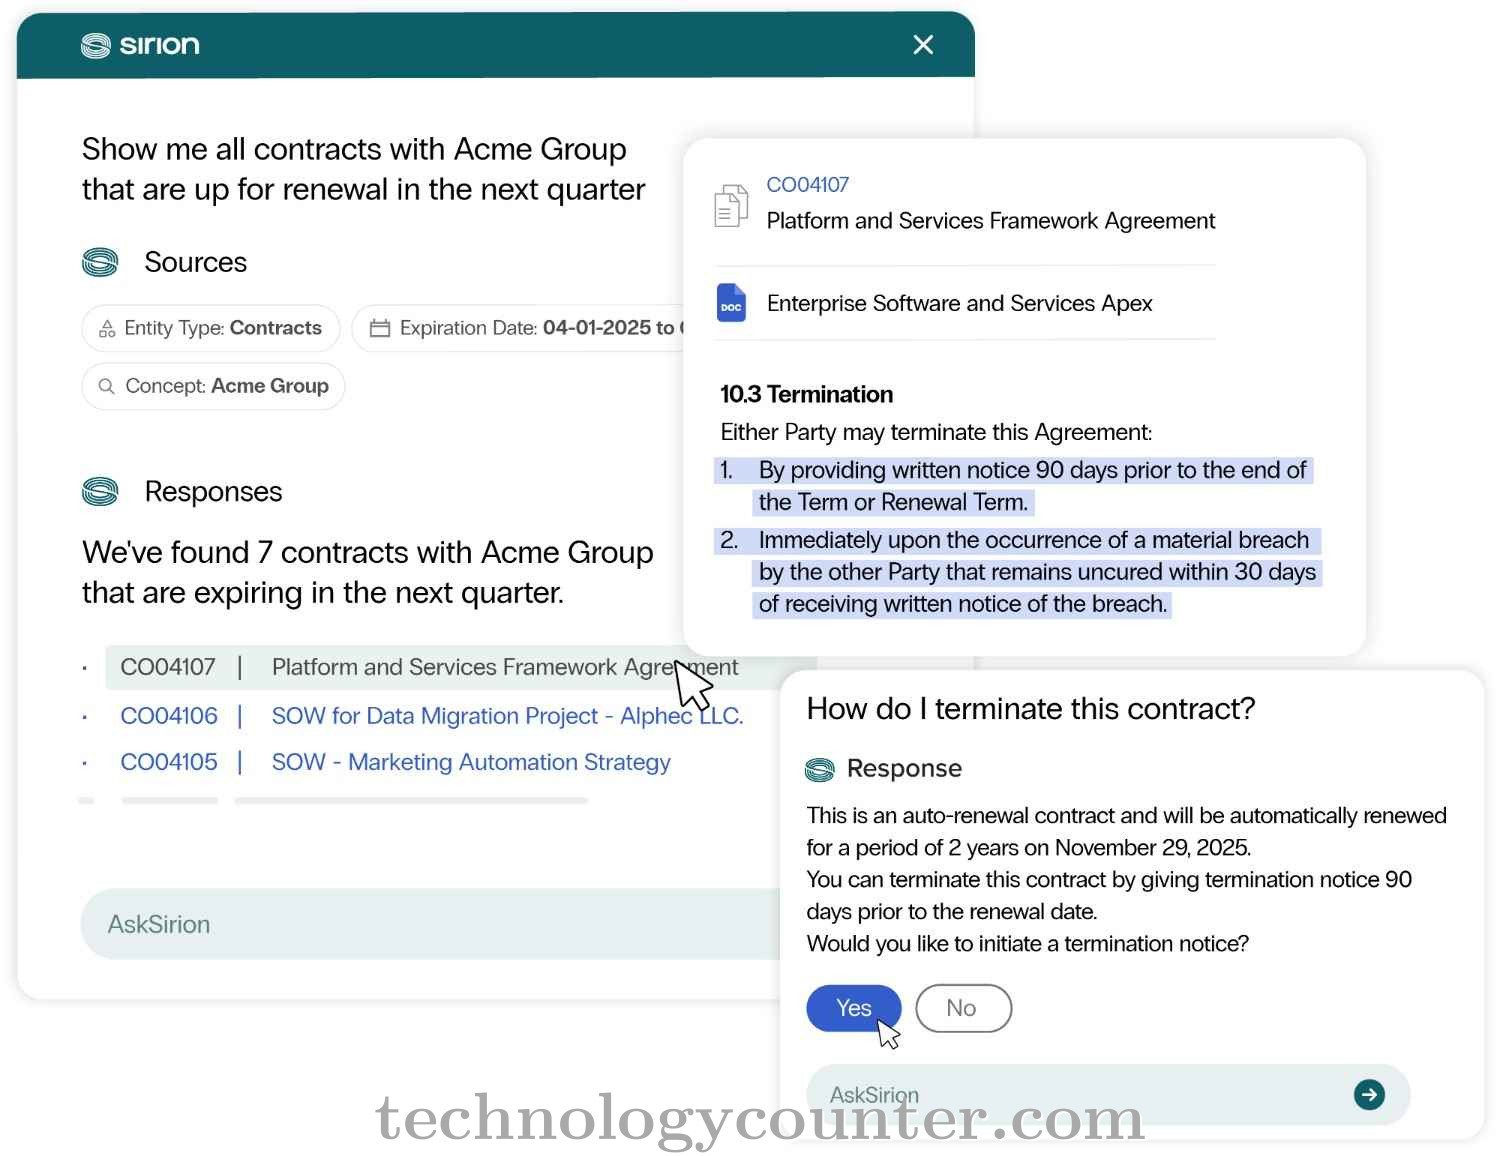
Task: Click the Sirion icon beside Sources
Action: point(100,262)
